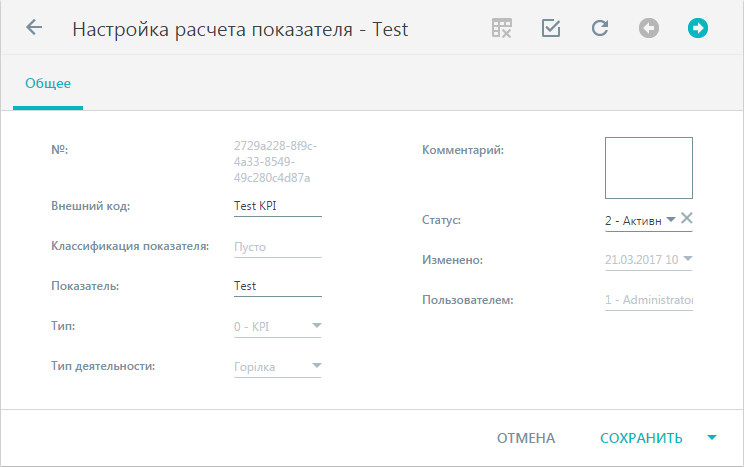Click the Классификация показателя empty field
744x467 pixels.
tap(278, 247)
